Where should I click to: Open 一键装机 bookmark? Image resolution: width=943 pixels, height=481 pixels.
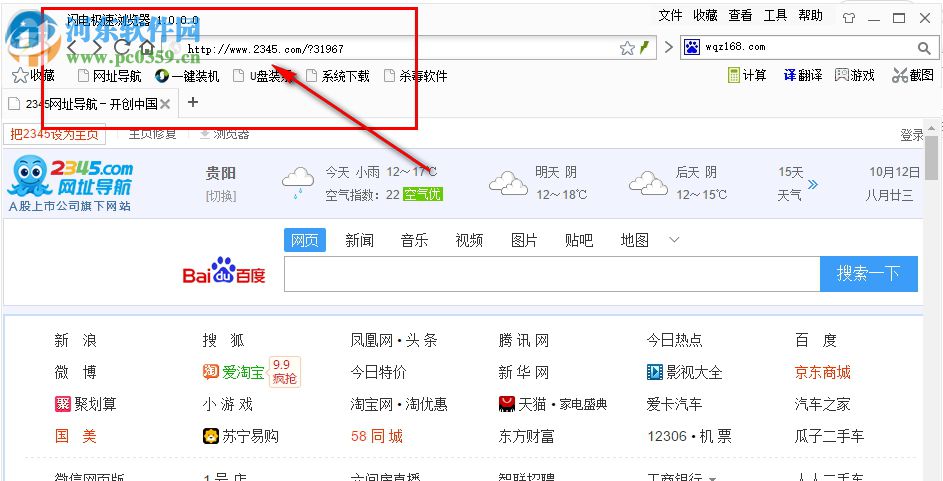point(187,76)
